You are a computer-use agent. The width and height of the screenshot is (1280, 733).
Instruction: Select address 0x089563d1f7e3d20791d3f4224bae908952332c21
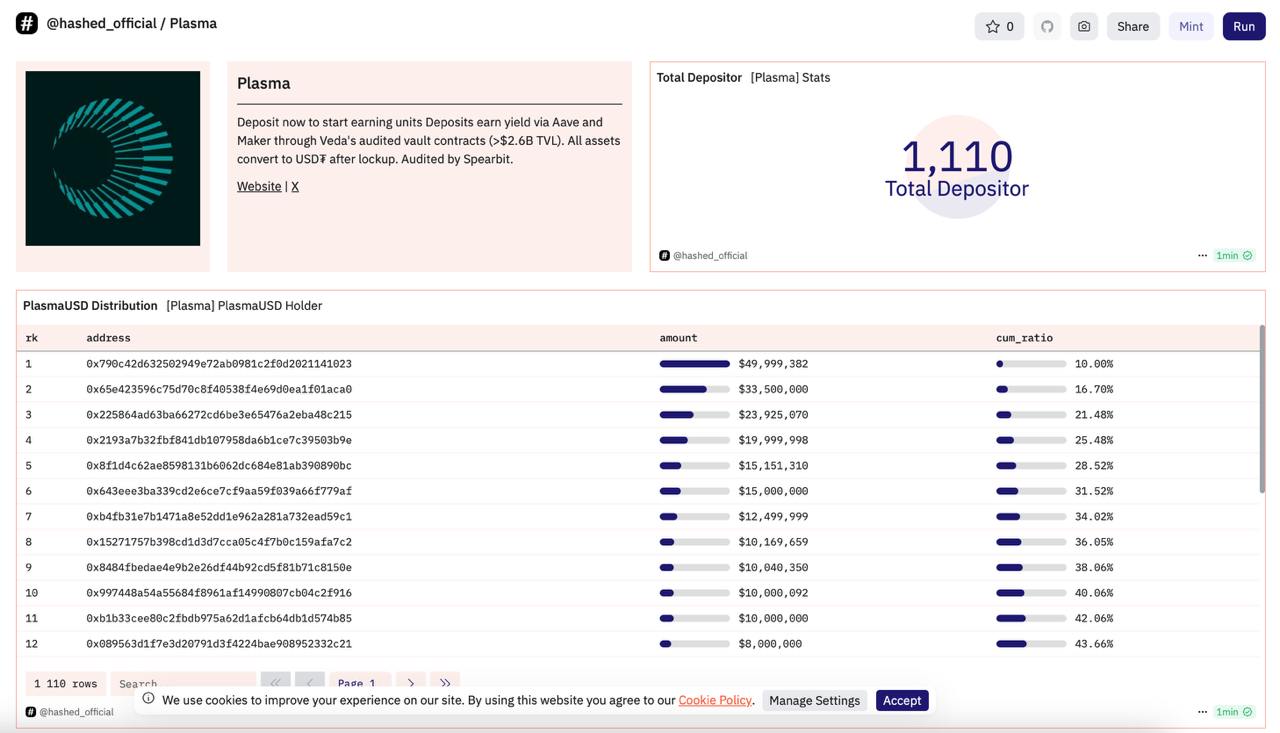pyautogui.click(x=219, y=644)
